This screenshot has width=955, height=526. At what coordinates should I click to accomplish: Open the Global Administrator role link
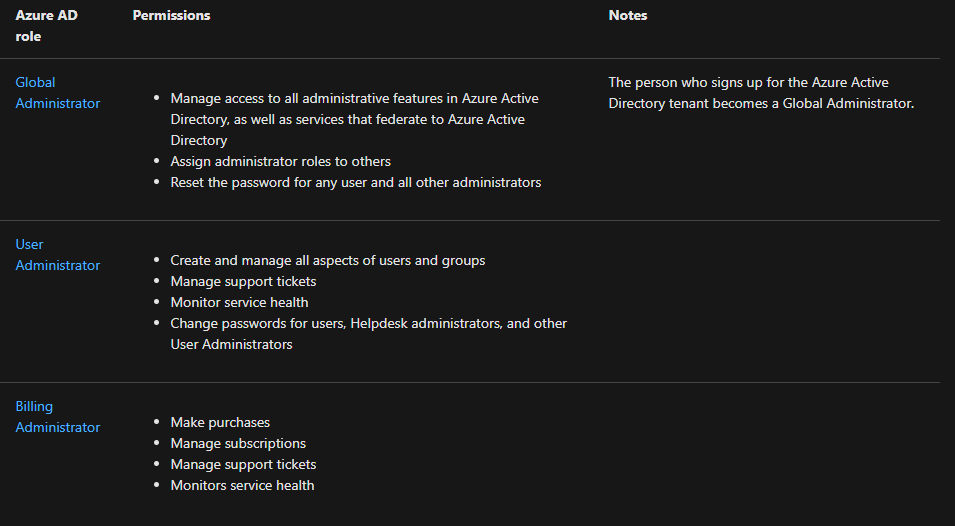click(57, 93)
